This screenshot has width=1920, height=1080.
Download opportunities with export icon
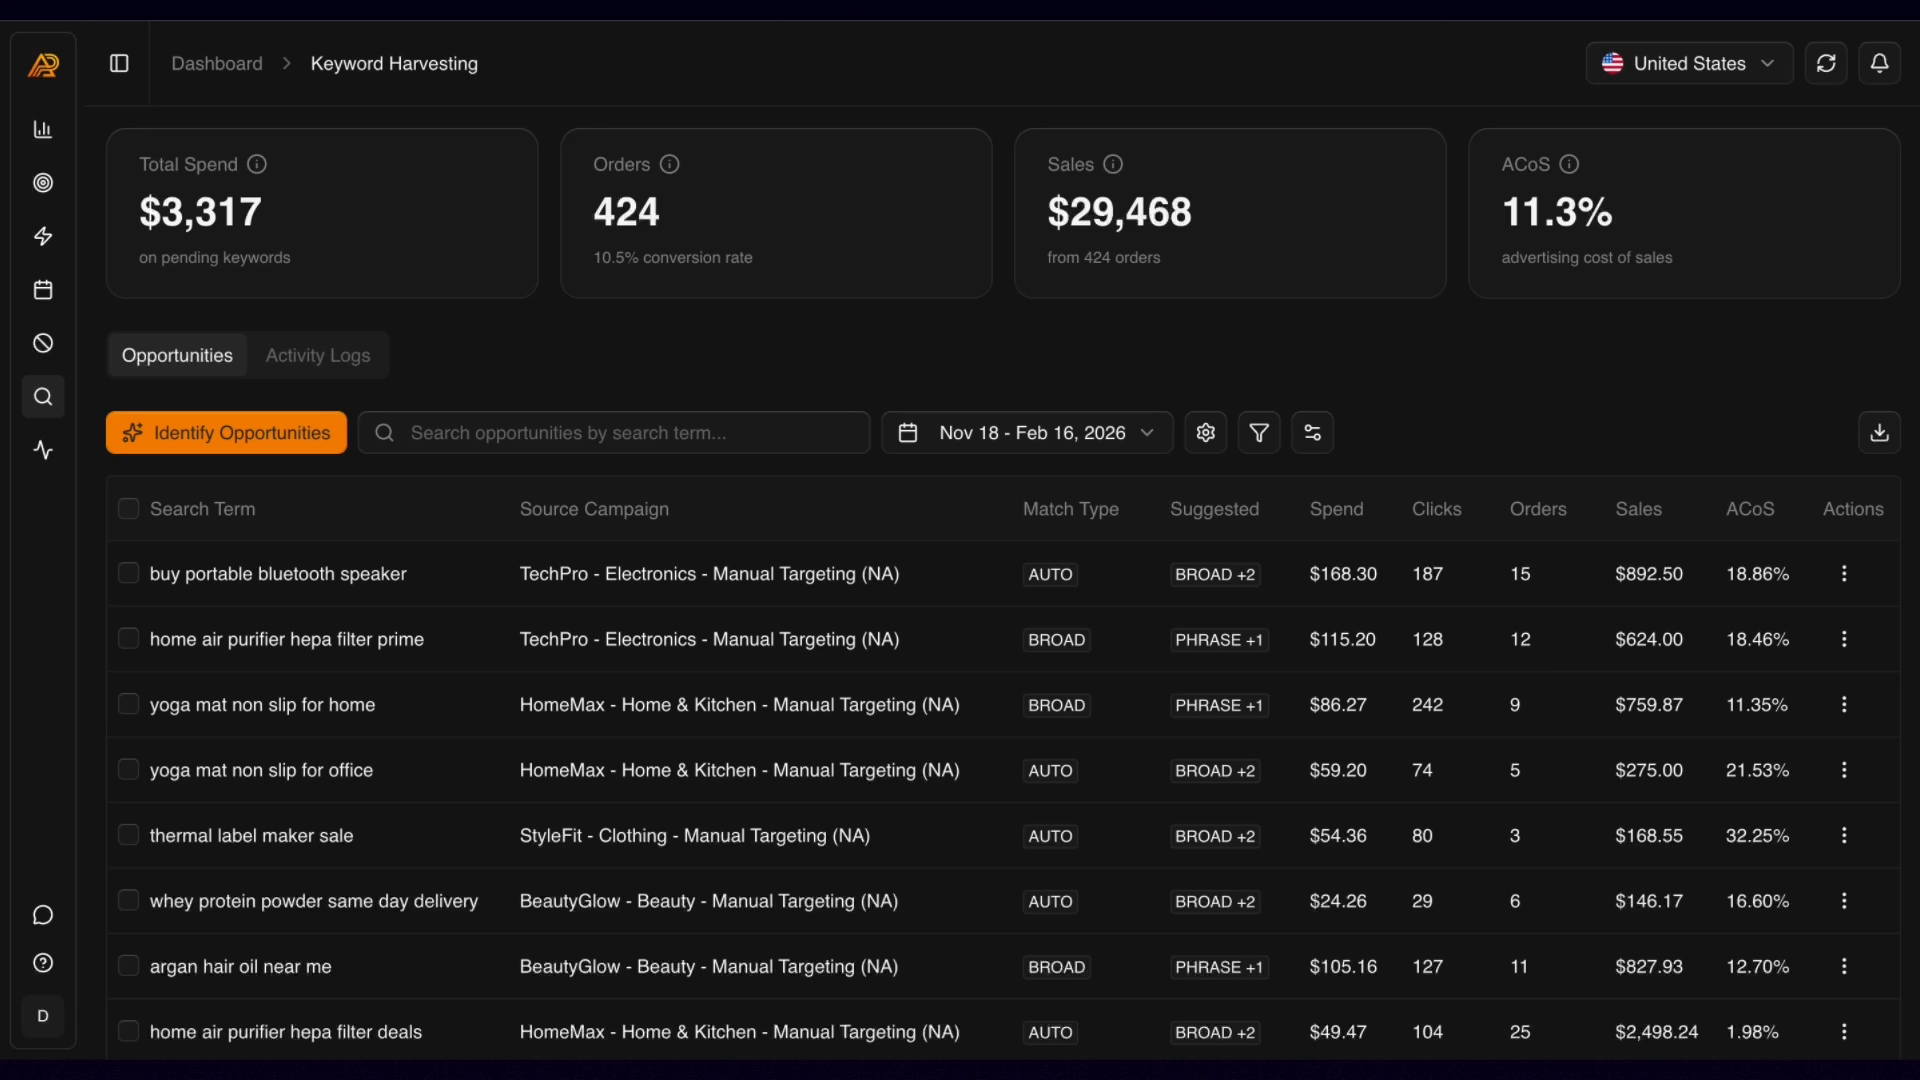[x=1879, y=433]
